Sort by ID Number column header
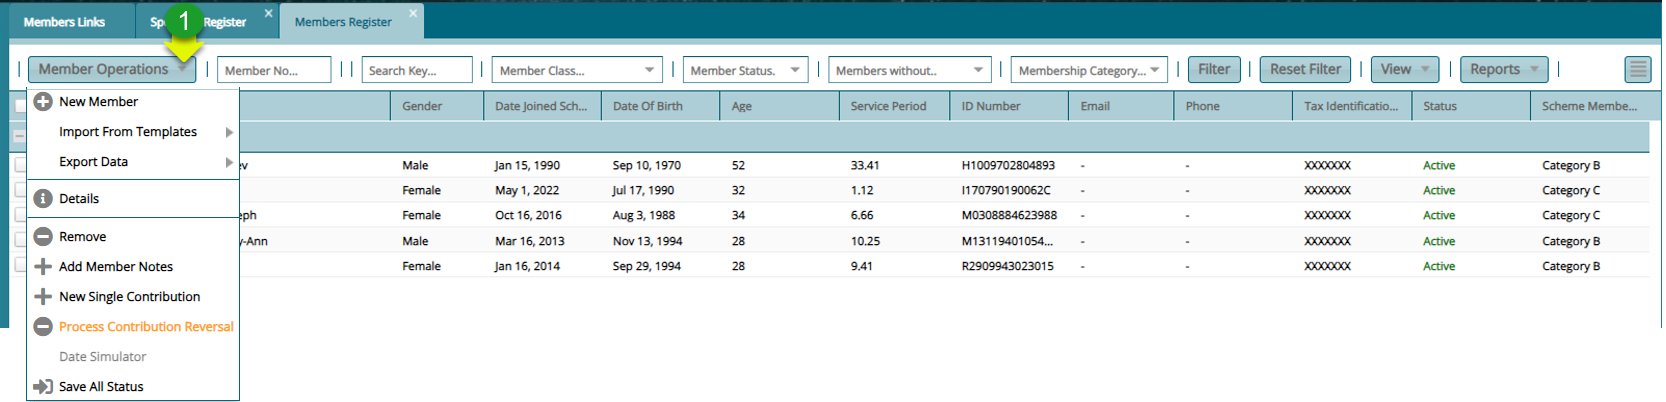This screenshot has width=1666, height=402. click(x=1009, y=106)
